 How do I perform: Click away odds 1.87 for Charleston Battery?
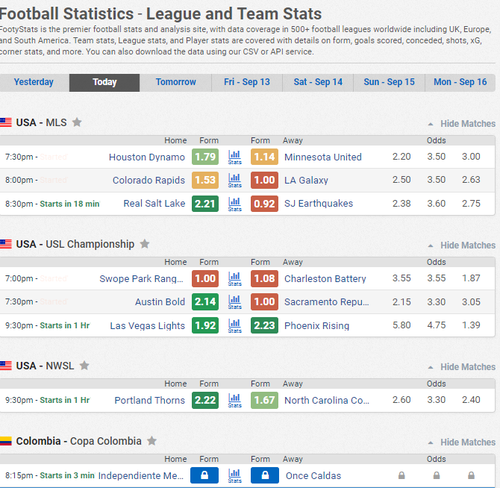471,278
